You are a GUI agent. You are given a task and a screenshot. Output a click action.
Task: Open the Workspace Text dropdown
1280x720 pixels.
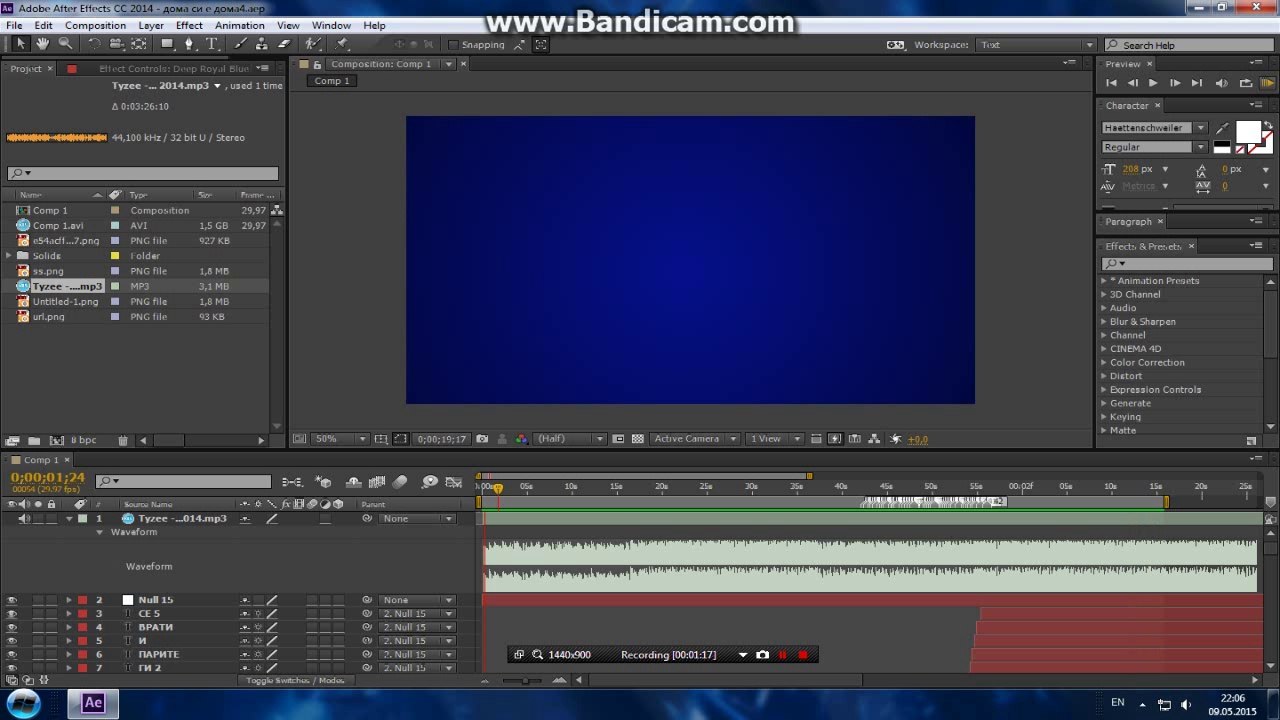tap(1037, 45)
